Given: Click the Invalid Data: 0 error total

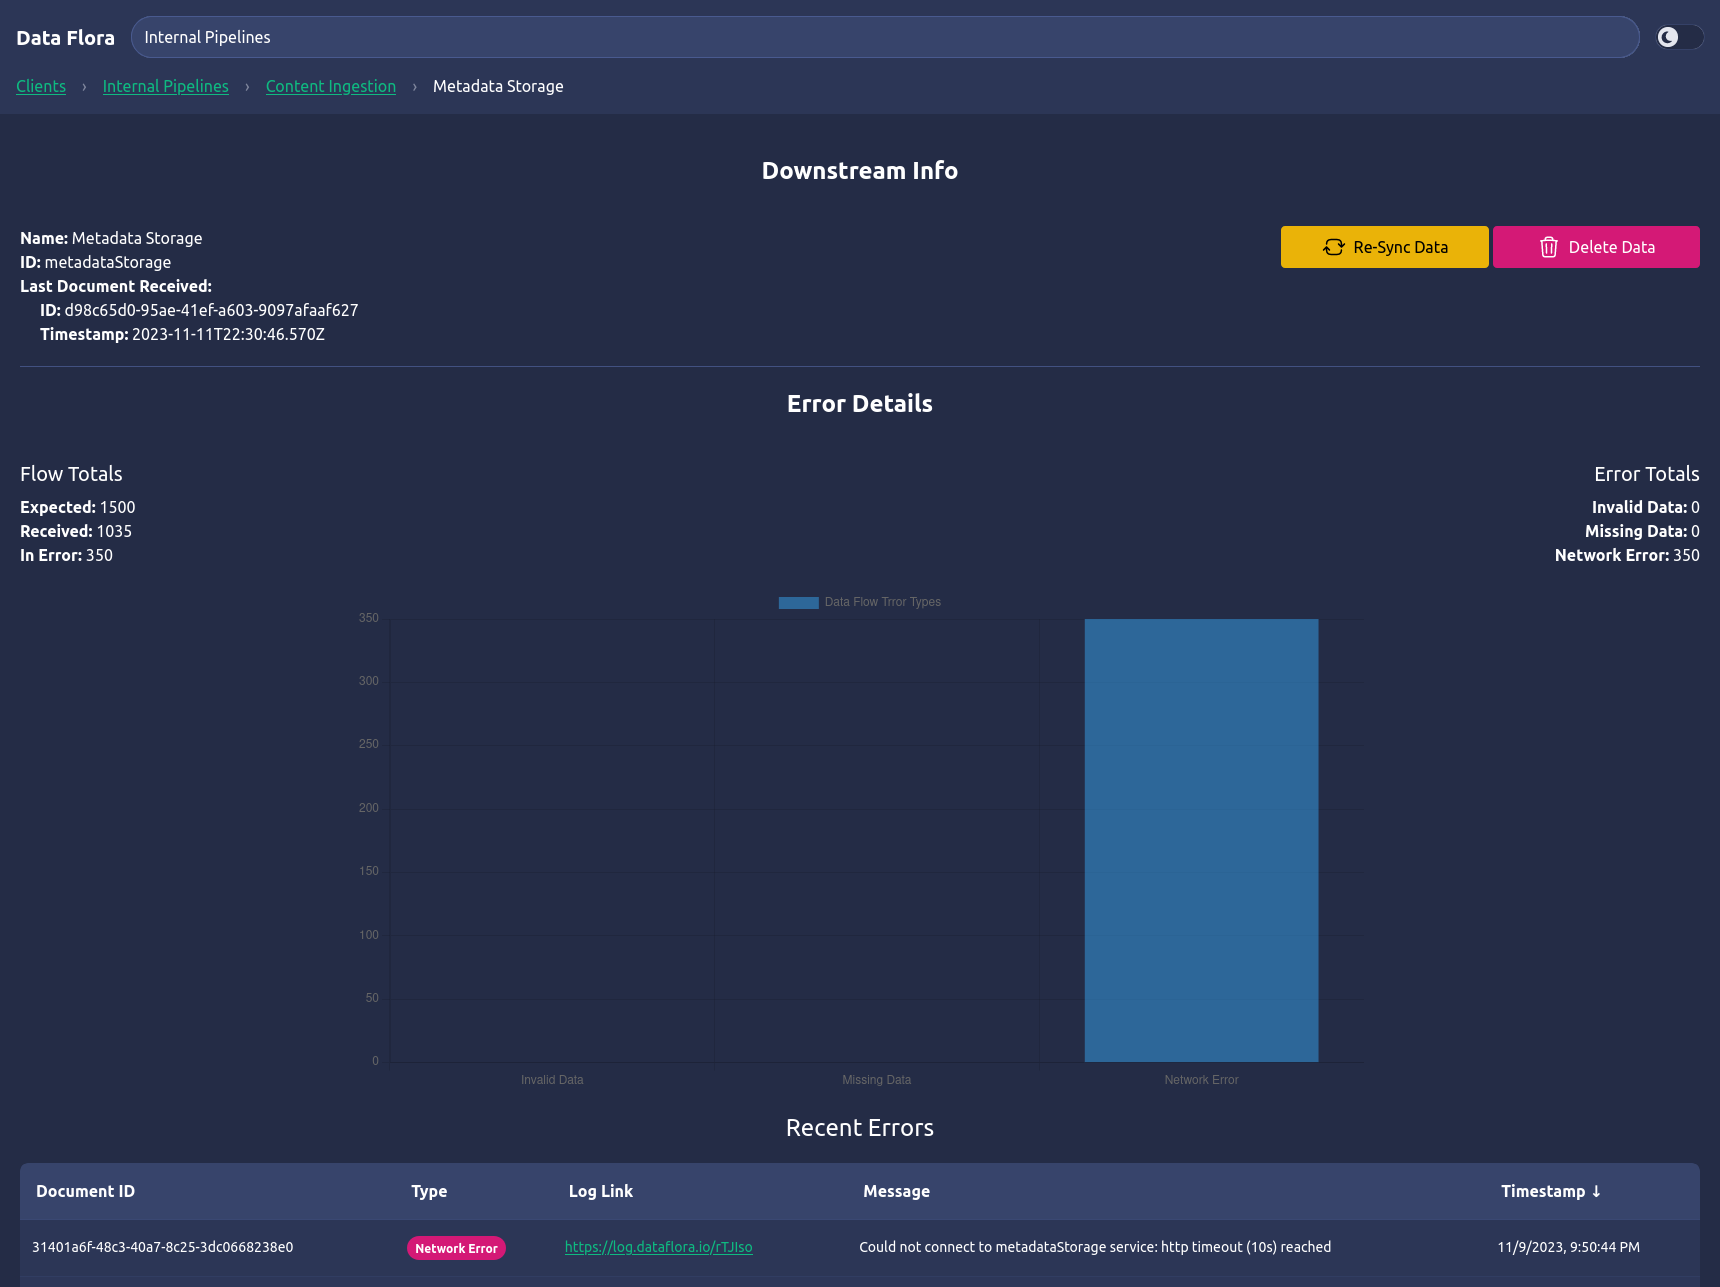Looking at the screenshot, I should click(x=1646, y=507).
